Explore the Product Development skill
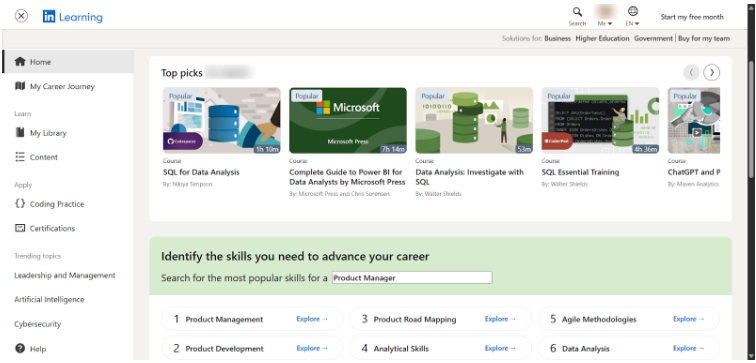This screenshot has width=756, height=363. 312,348
